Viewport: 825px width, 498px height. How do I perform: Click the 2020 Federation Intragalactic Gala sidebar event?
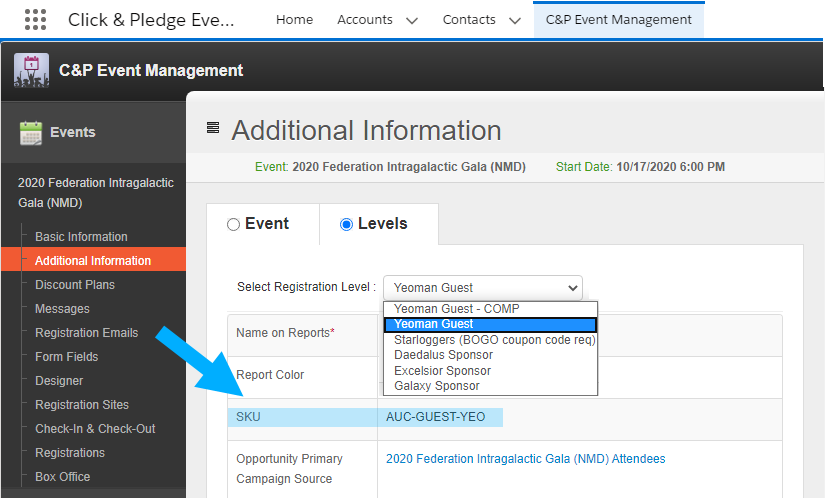point(96,192)
